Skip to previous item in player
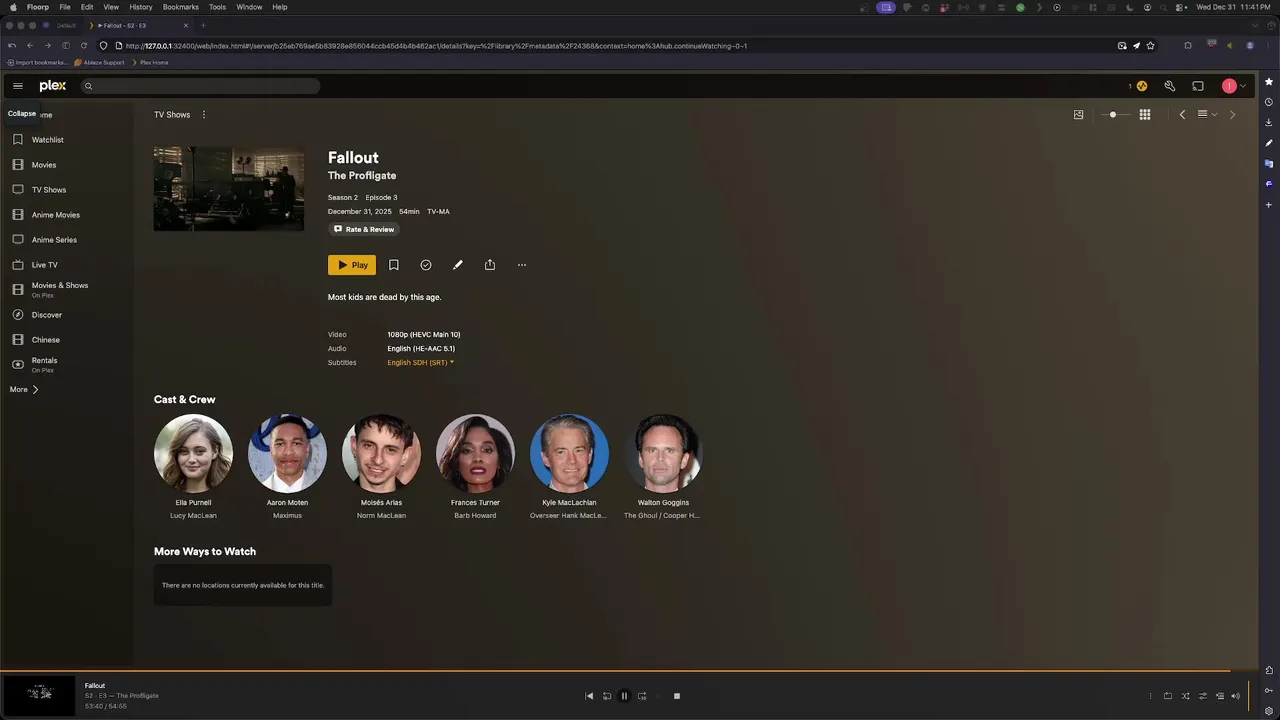Viewport: 1280px width, 720px height. [589, 696]
